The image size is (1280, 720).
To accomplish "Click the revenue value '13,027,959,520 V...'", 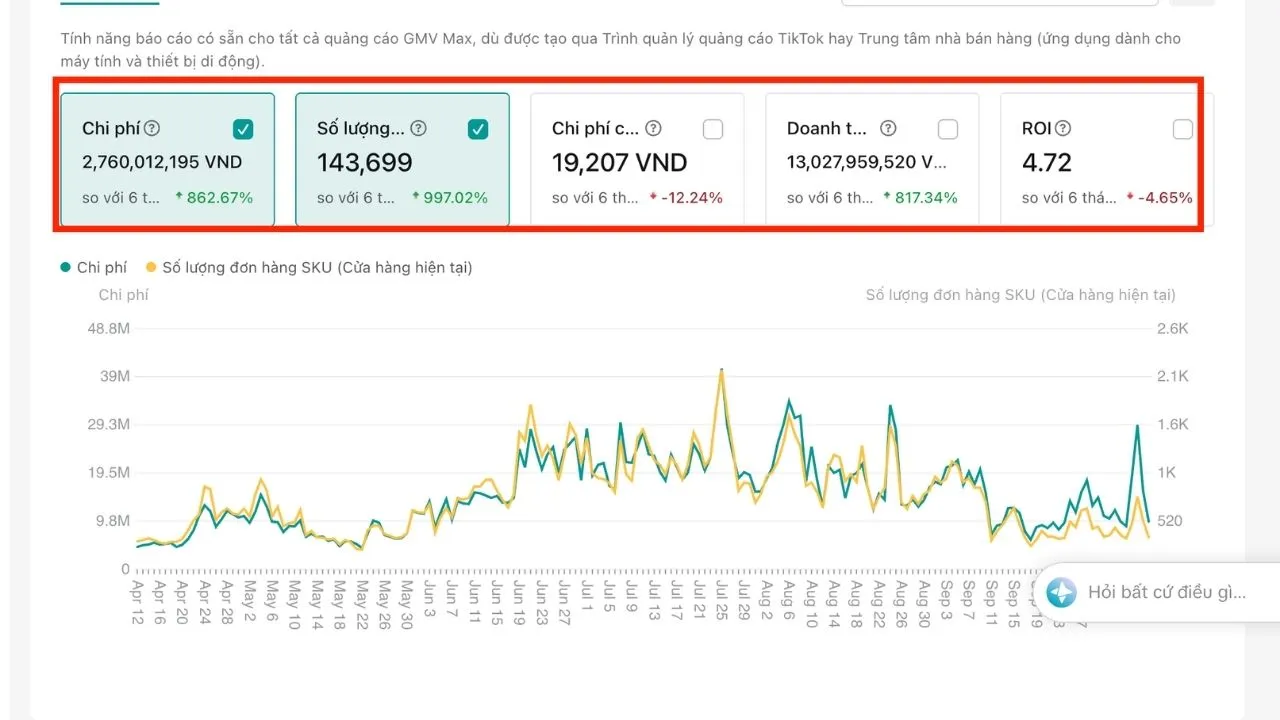I will 867,162.
